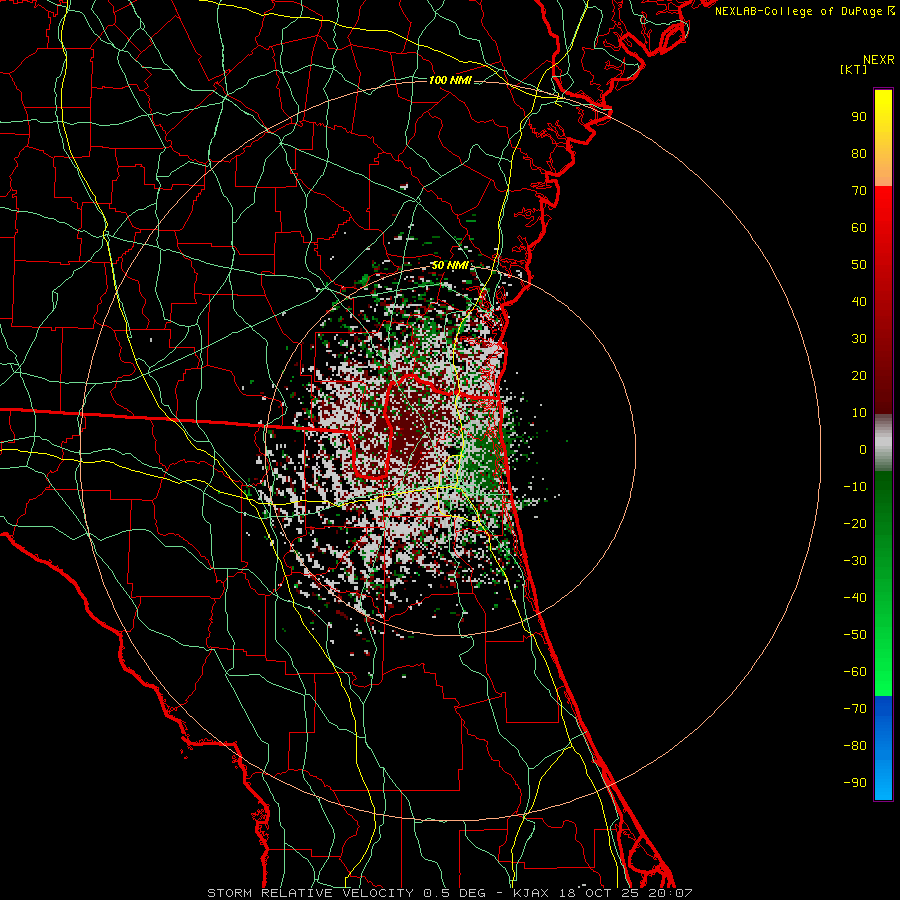
Task: Click the blue bottom segment of color bar
Action: click(x=883, y=748)
